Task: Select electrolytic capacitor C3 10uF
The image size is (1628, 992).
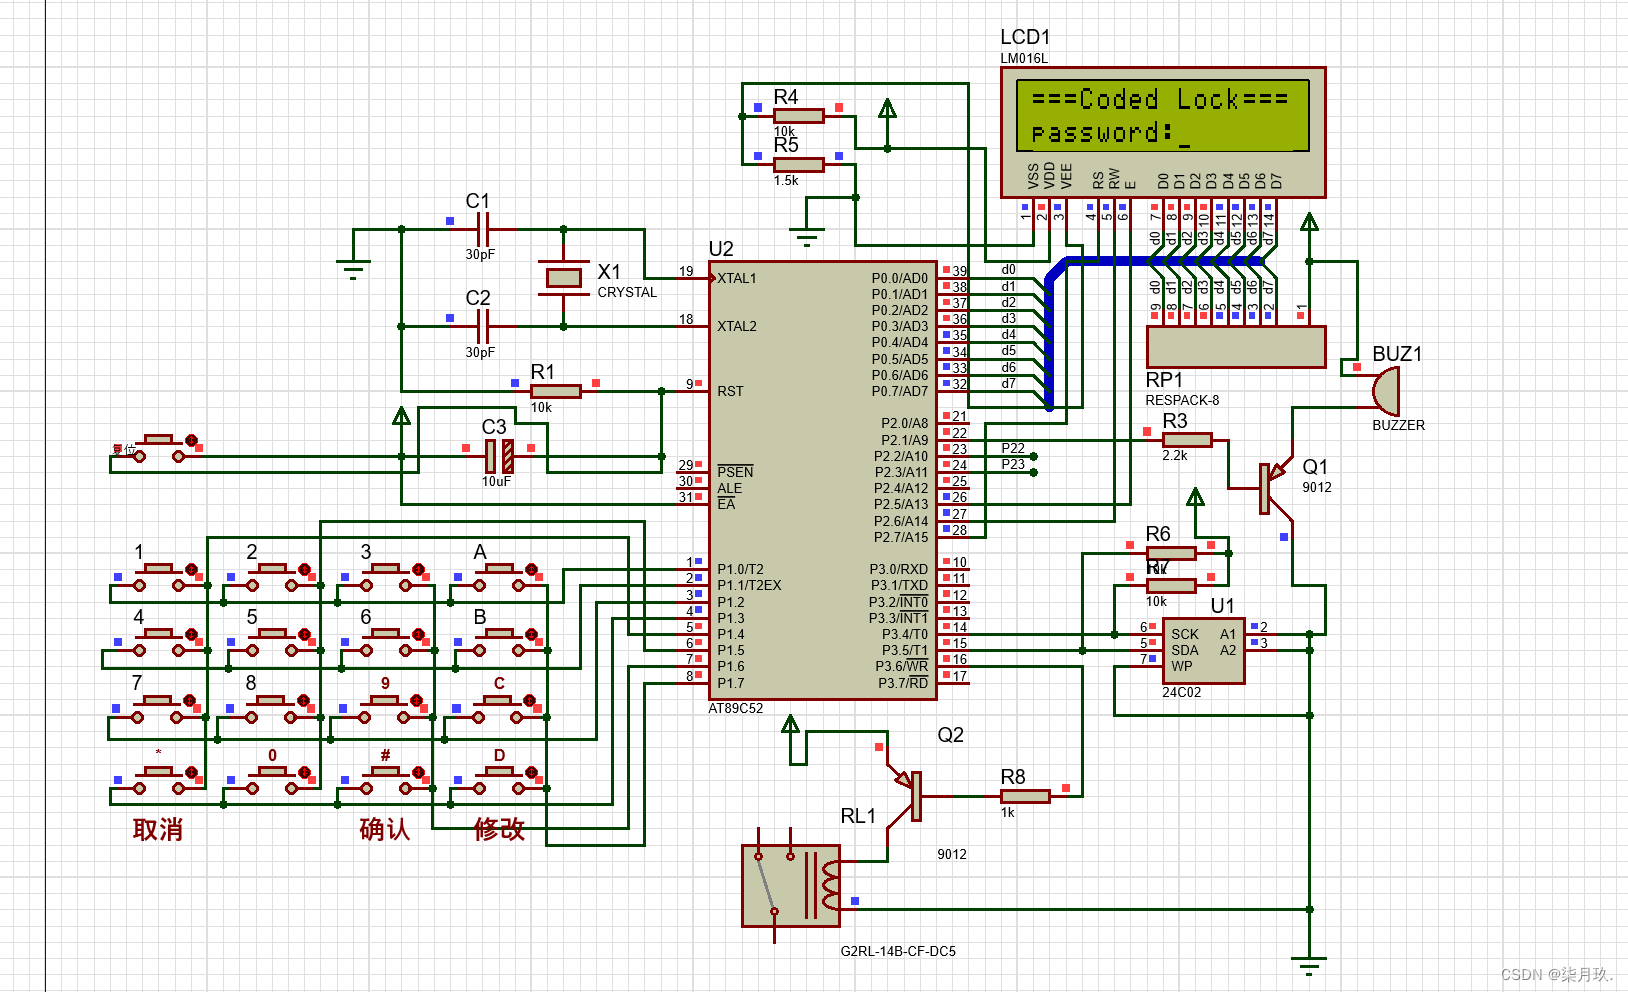Action: pyautogui.click(x=499, y=456)
